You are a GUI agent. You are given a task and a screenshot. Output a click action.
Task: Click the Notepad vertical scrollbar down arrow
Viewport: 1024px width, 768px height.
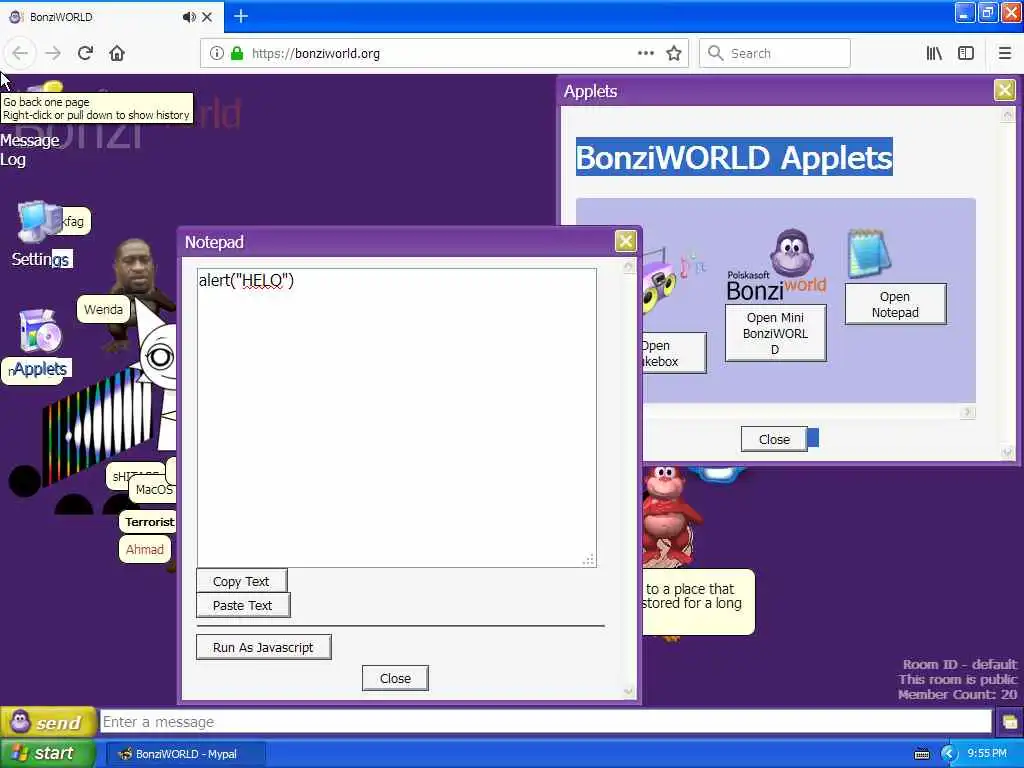628,692
